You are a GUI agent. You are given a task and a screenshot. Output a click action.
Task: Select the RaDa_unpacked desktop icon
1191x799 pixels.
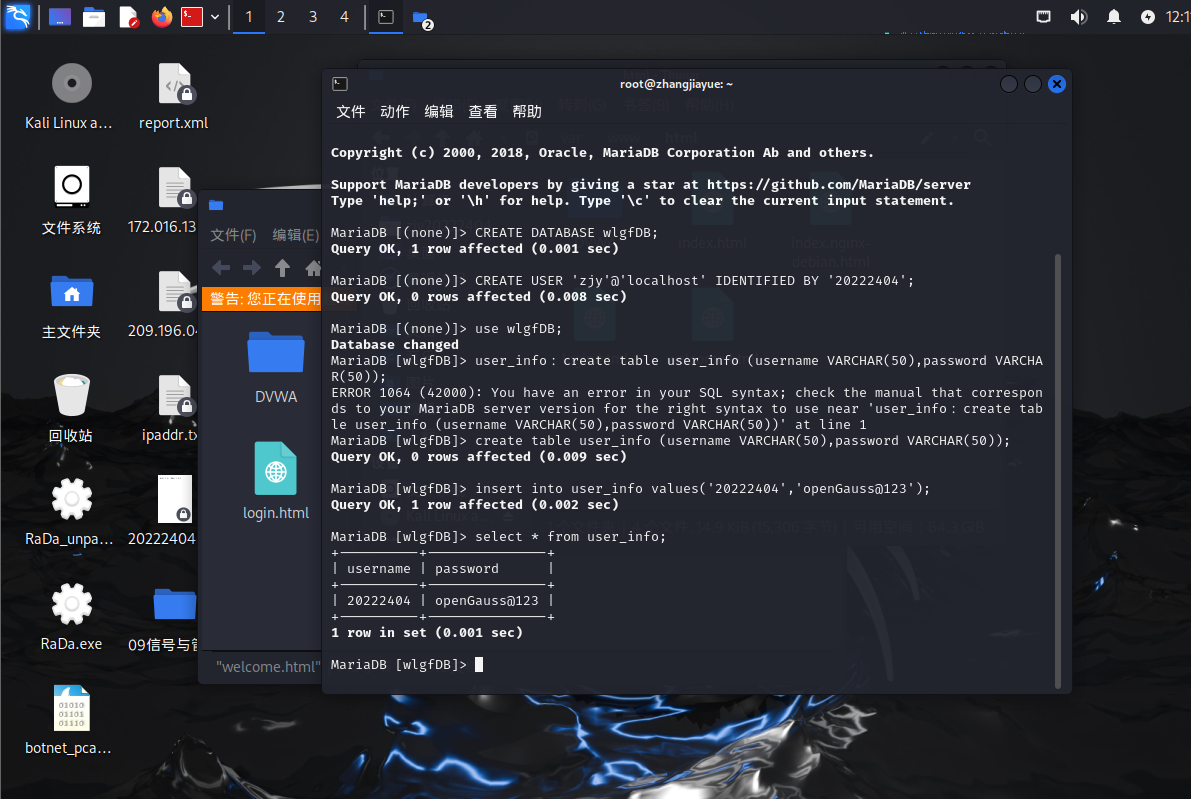(69, 513)
